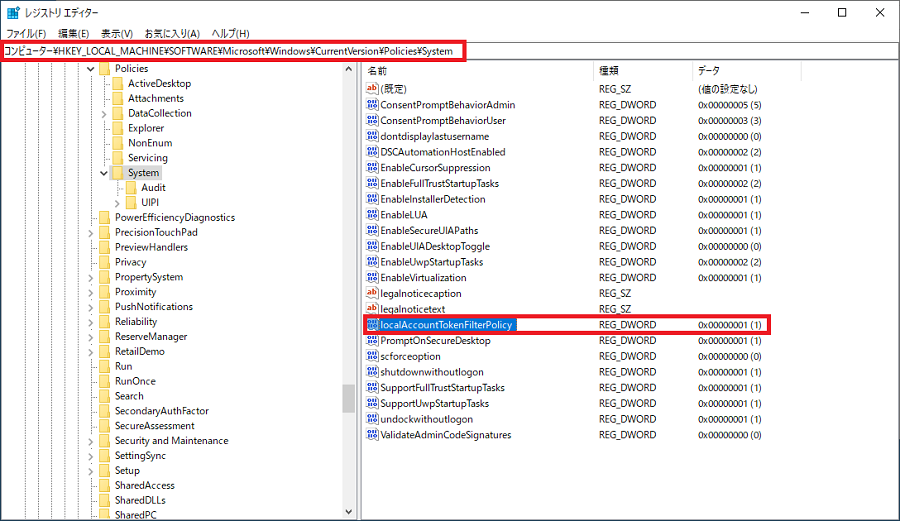
Task: Select the SharedDLLs key in the tree
Action: 140,500
